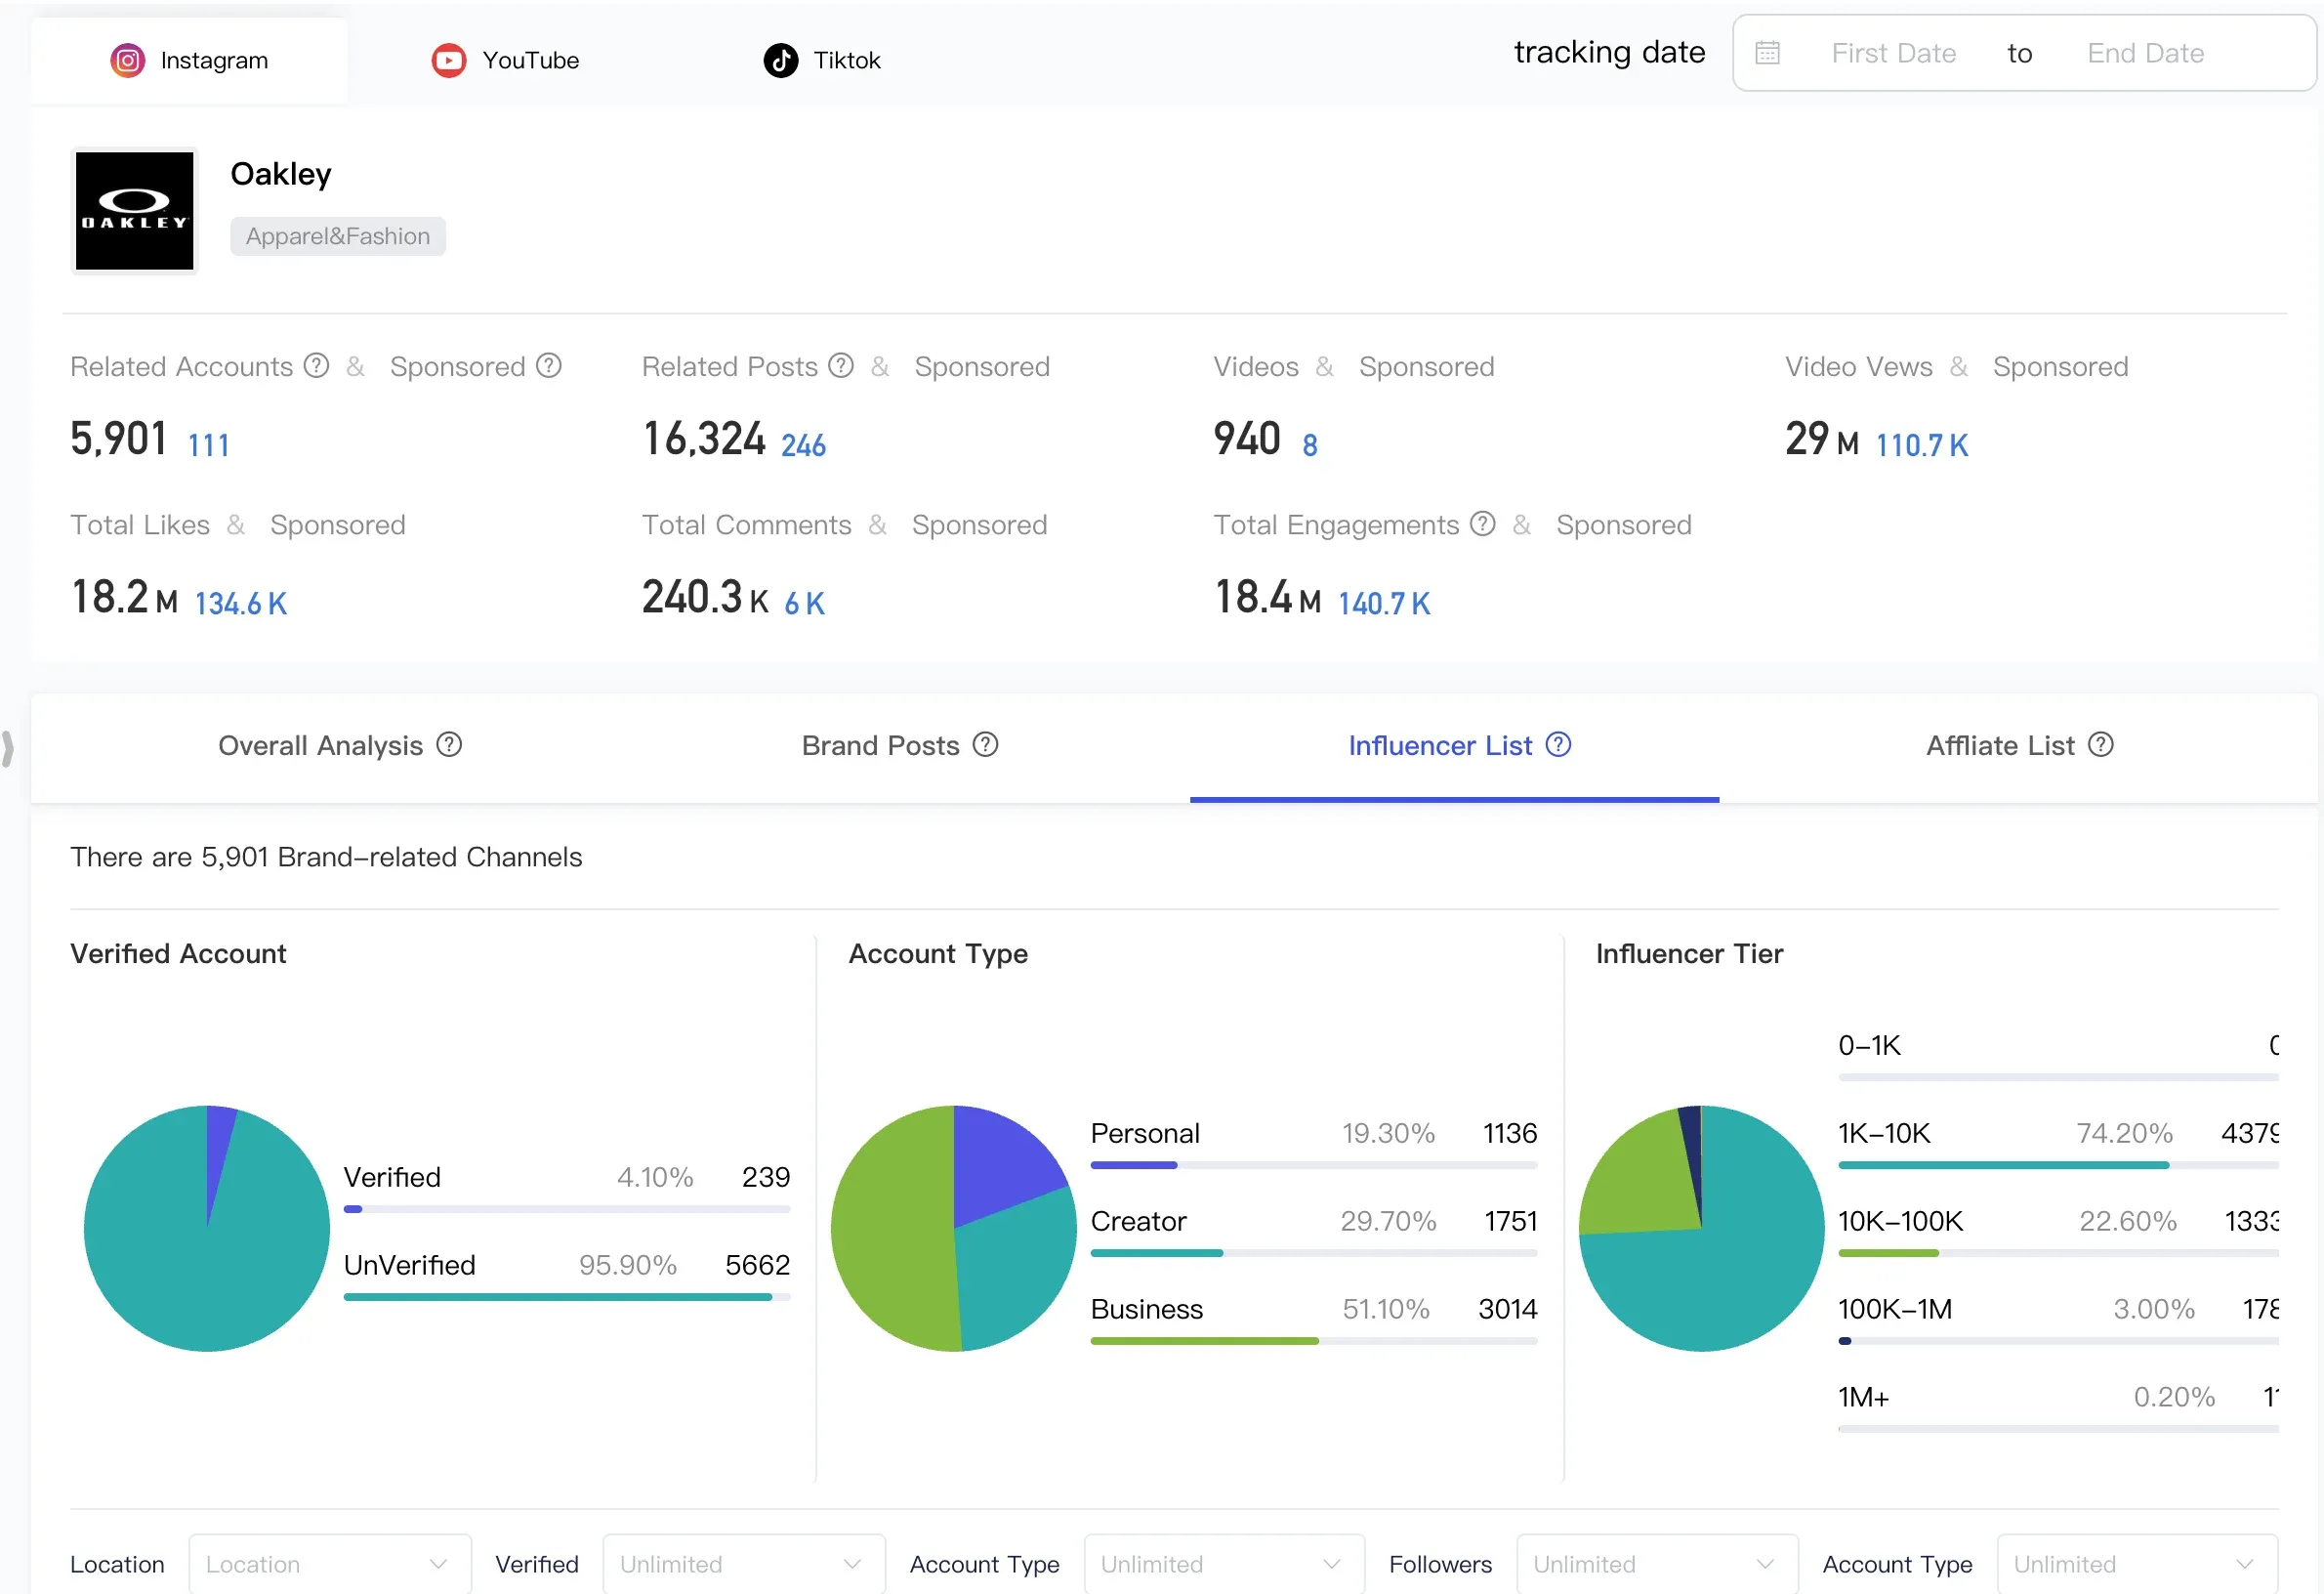Click the 10K–100K tier progress bar
Screen dimensions: 2324x1594
(x=2058, y=1253)
